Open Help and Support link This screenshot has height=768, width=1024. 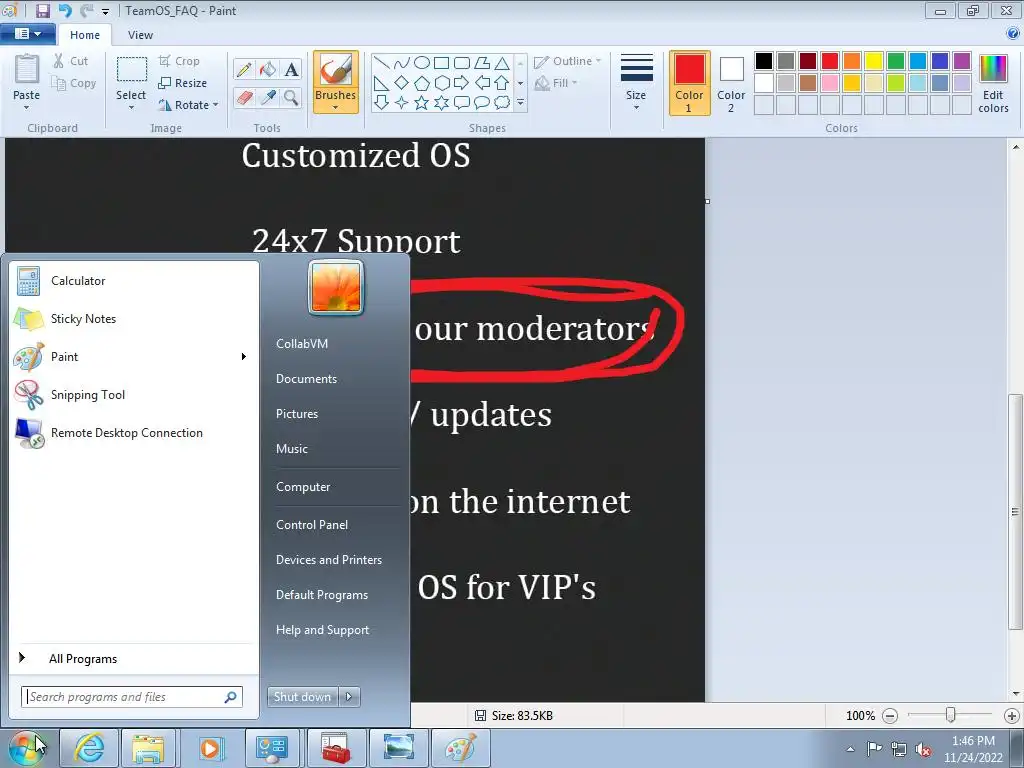(x=323, y=630)
